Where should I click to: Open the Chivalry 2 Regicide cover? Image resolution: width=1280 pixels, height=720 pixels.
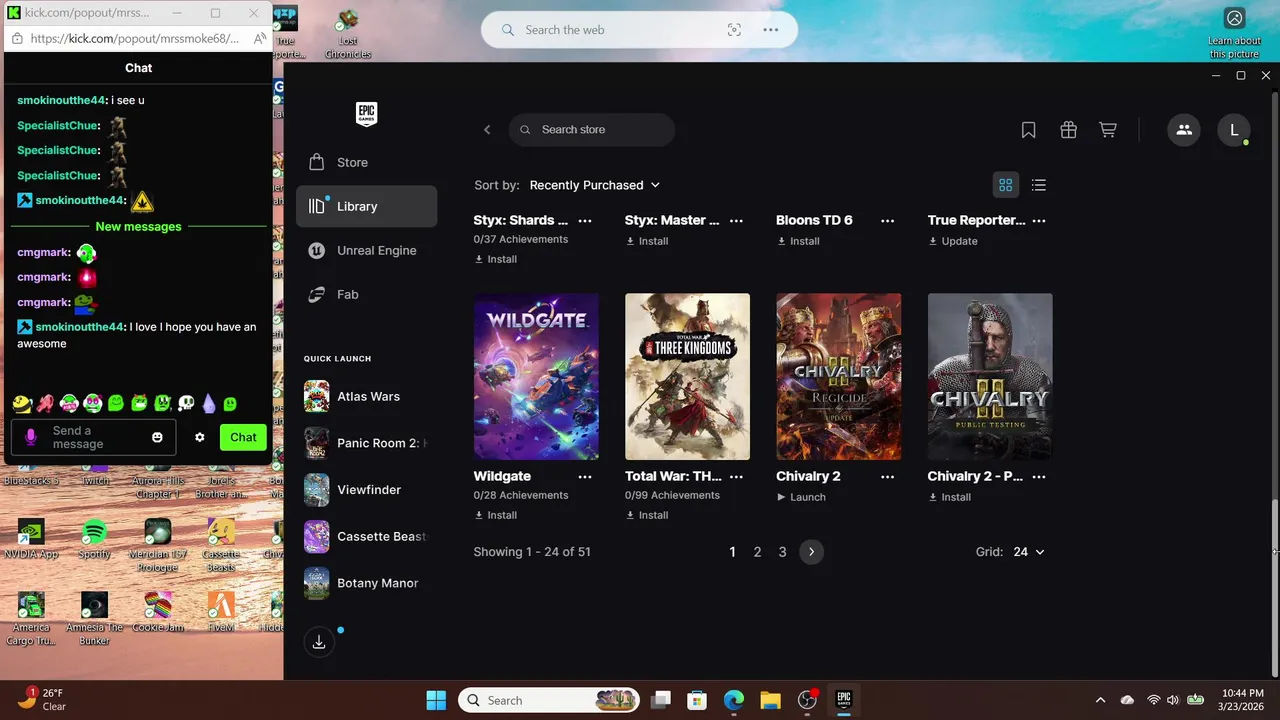click(838, 376)
